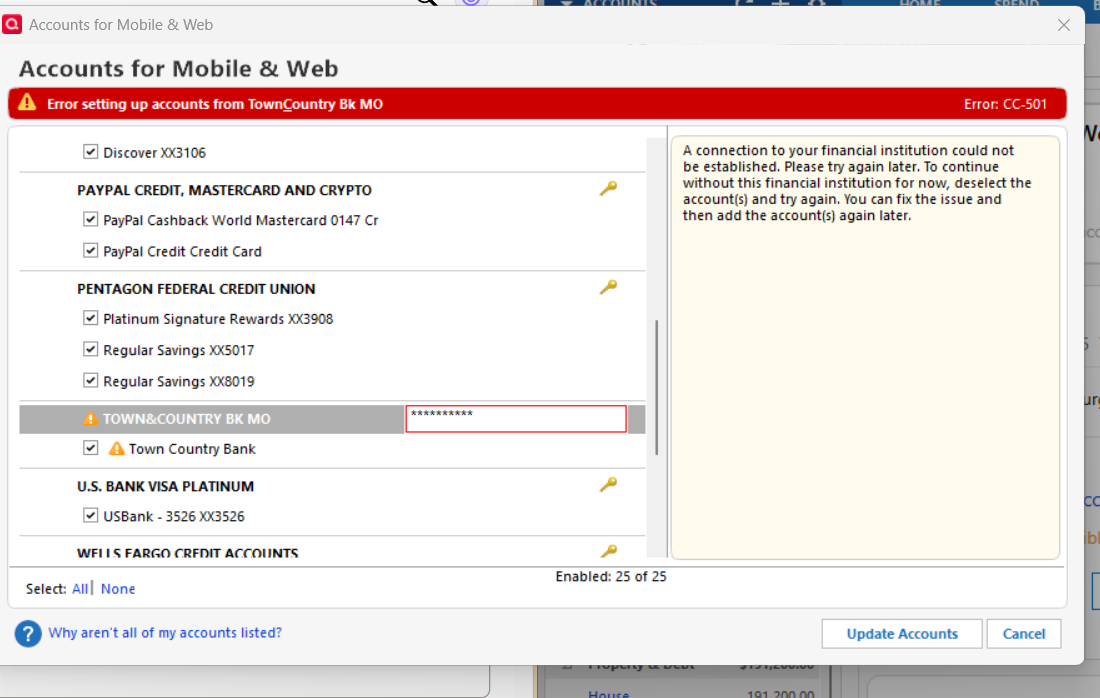1100x698 pixels.
Task: Click the U.S. BANK VISA PLATINUM heading
Action: pyautogui.click(x=165, y=486)
